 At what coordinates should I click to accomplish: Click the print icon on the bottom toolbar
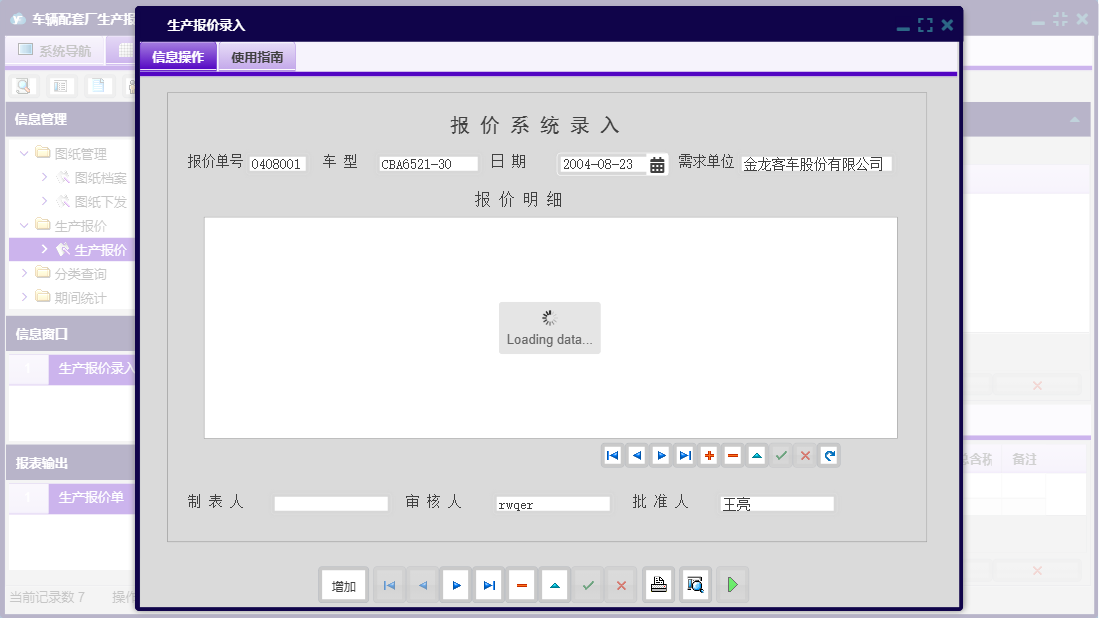coord(658,585)
